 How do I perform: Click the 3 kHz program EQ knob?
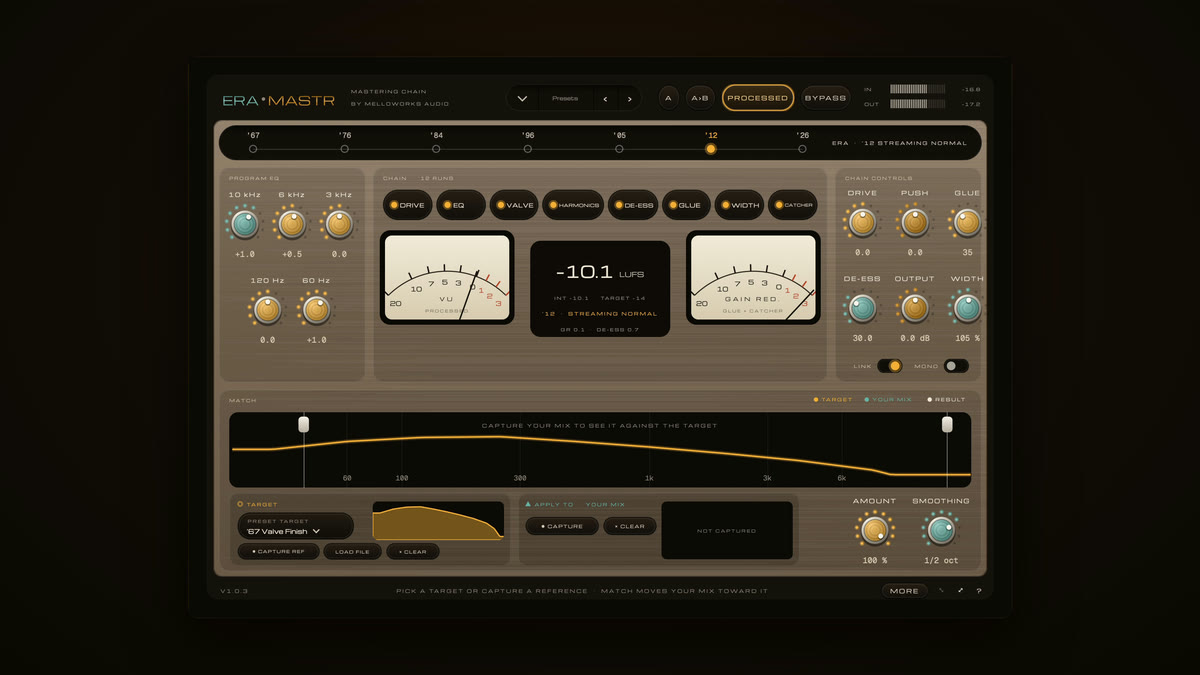click(x=339, y=223)
